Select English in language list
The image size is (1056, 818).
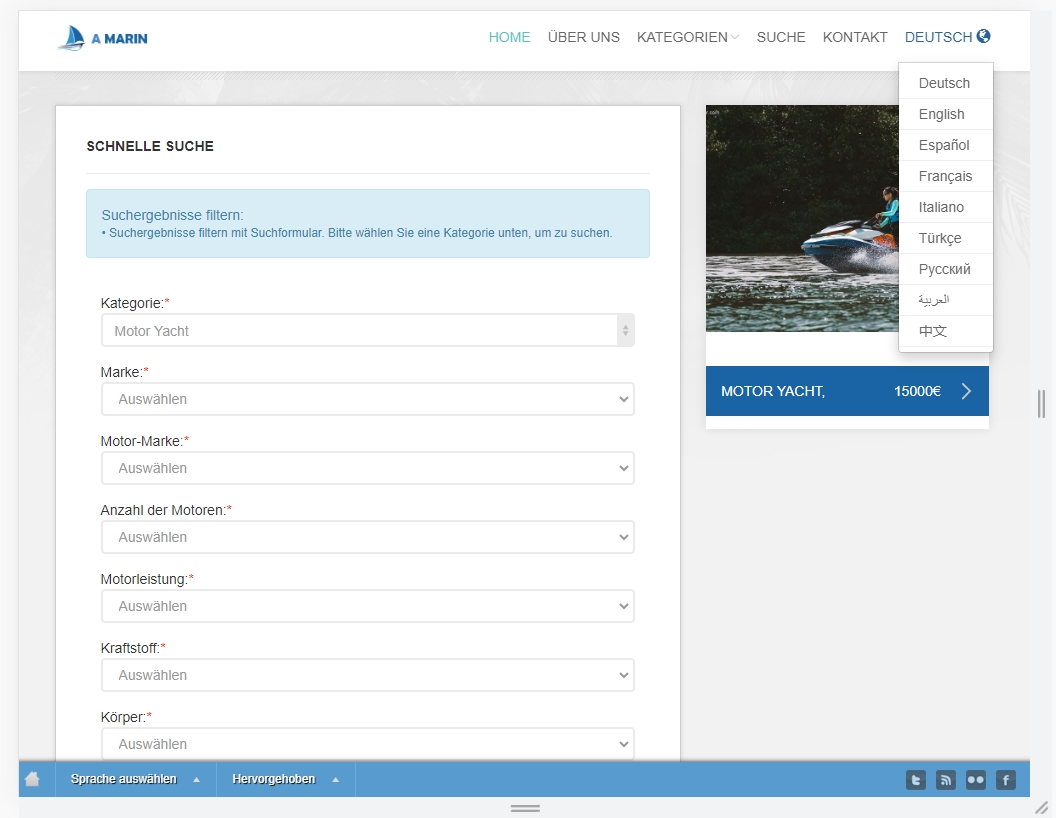(x=946, y=114)
